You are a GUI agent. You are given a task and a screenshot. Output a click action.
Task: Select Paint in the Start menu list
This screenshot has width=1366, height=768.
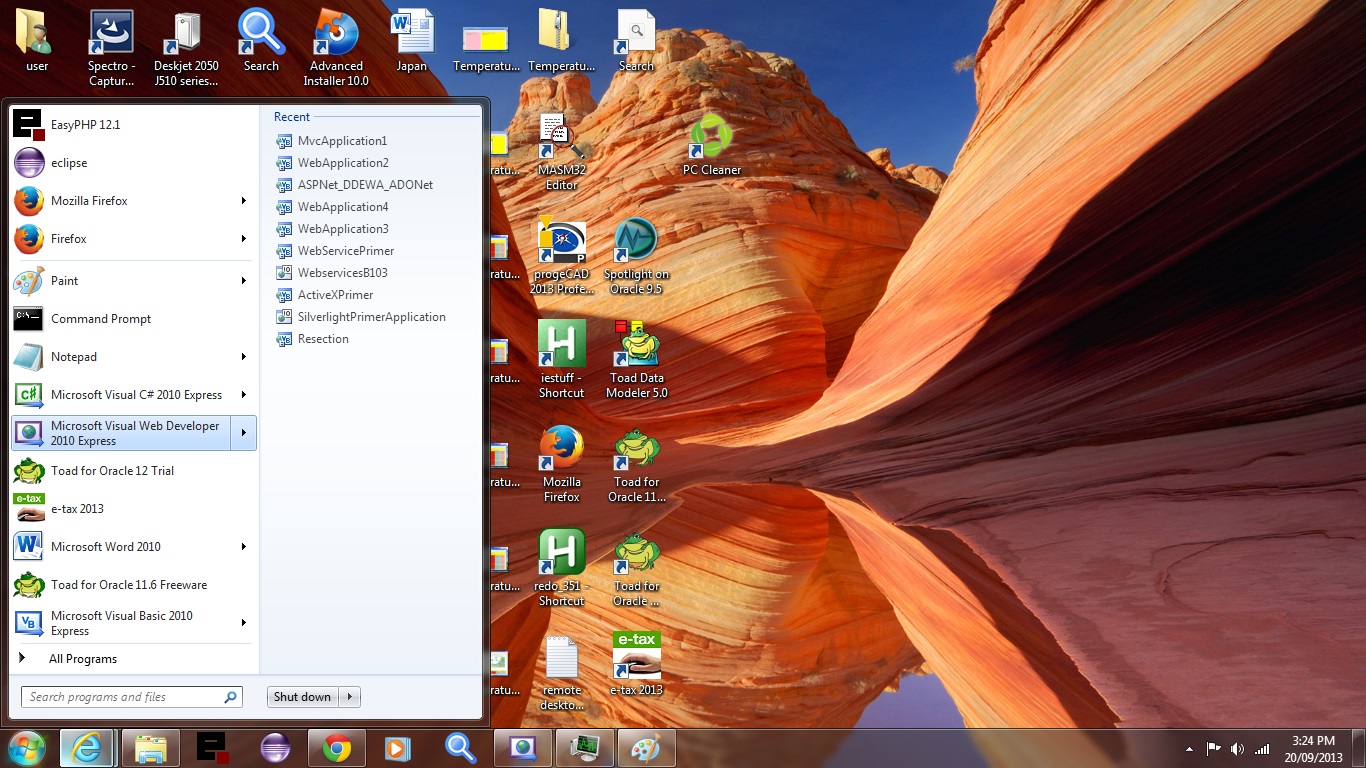click(121, 280)
